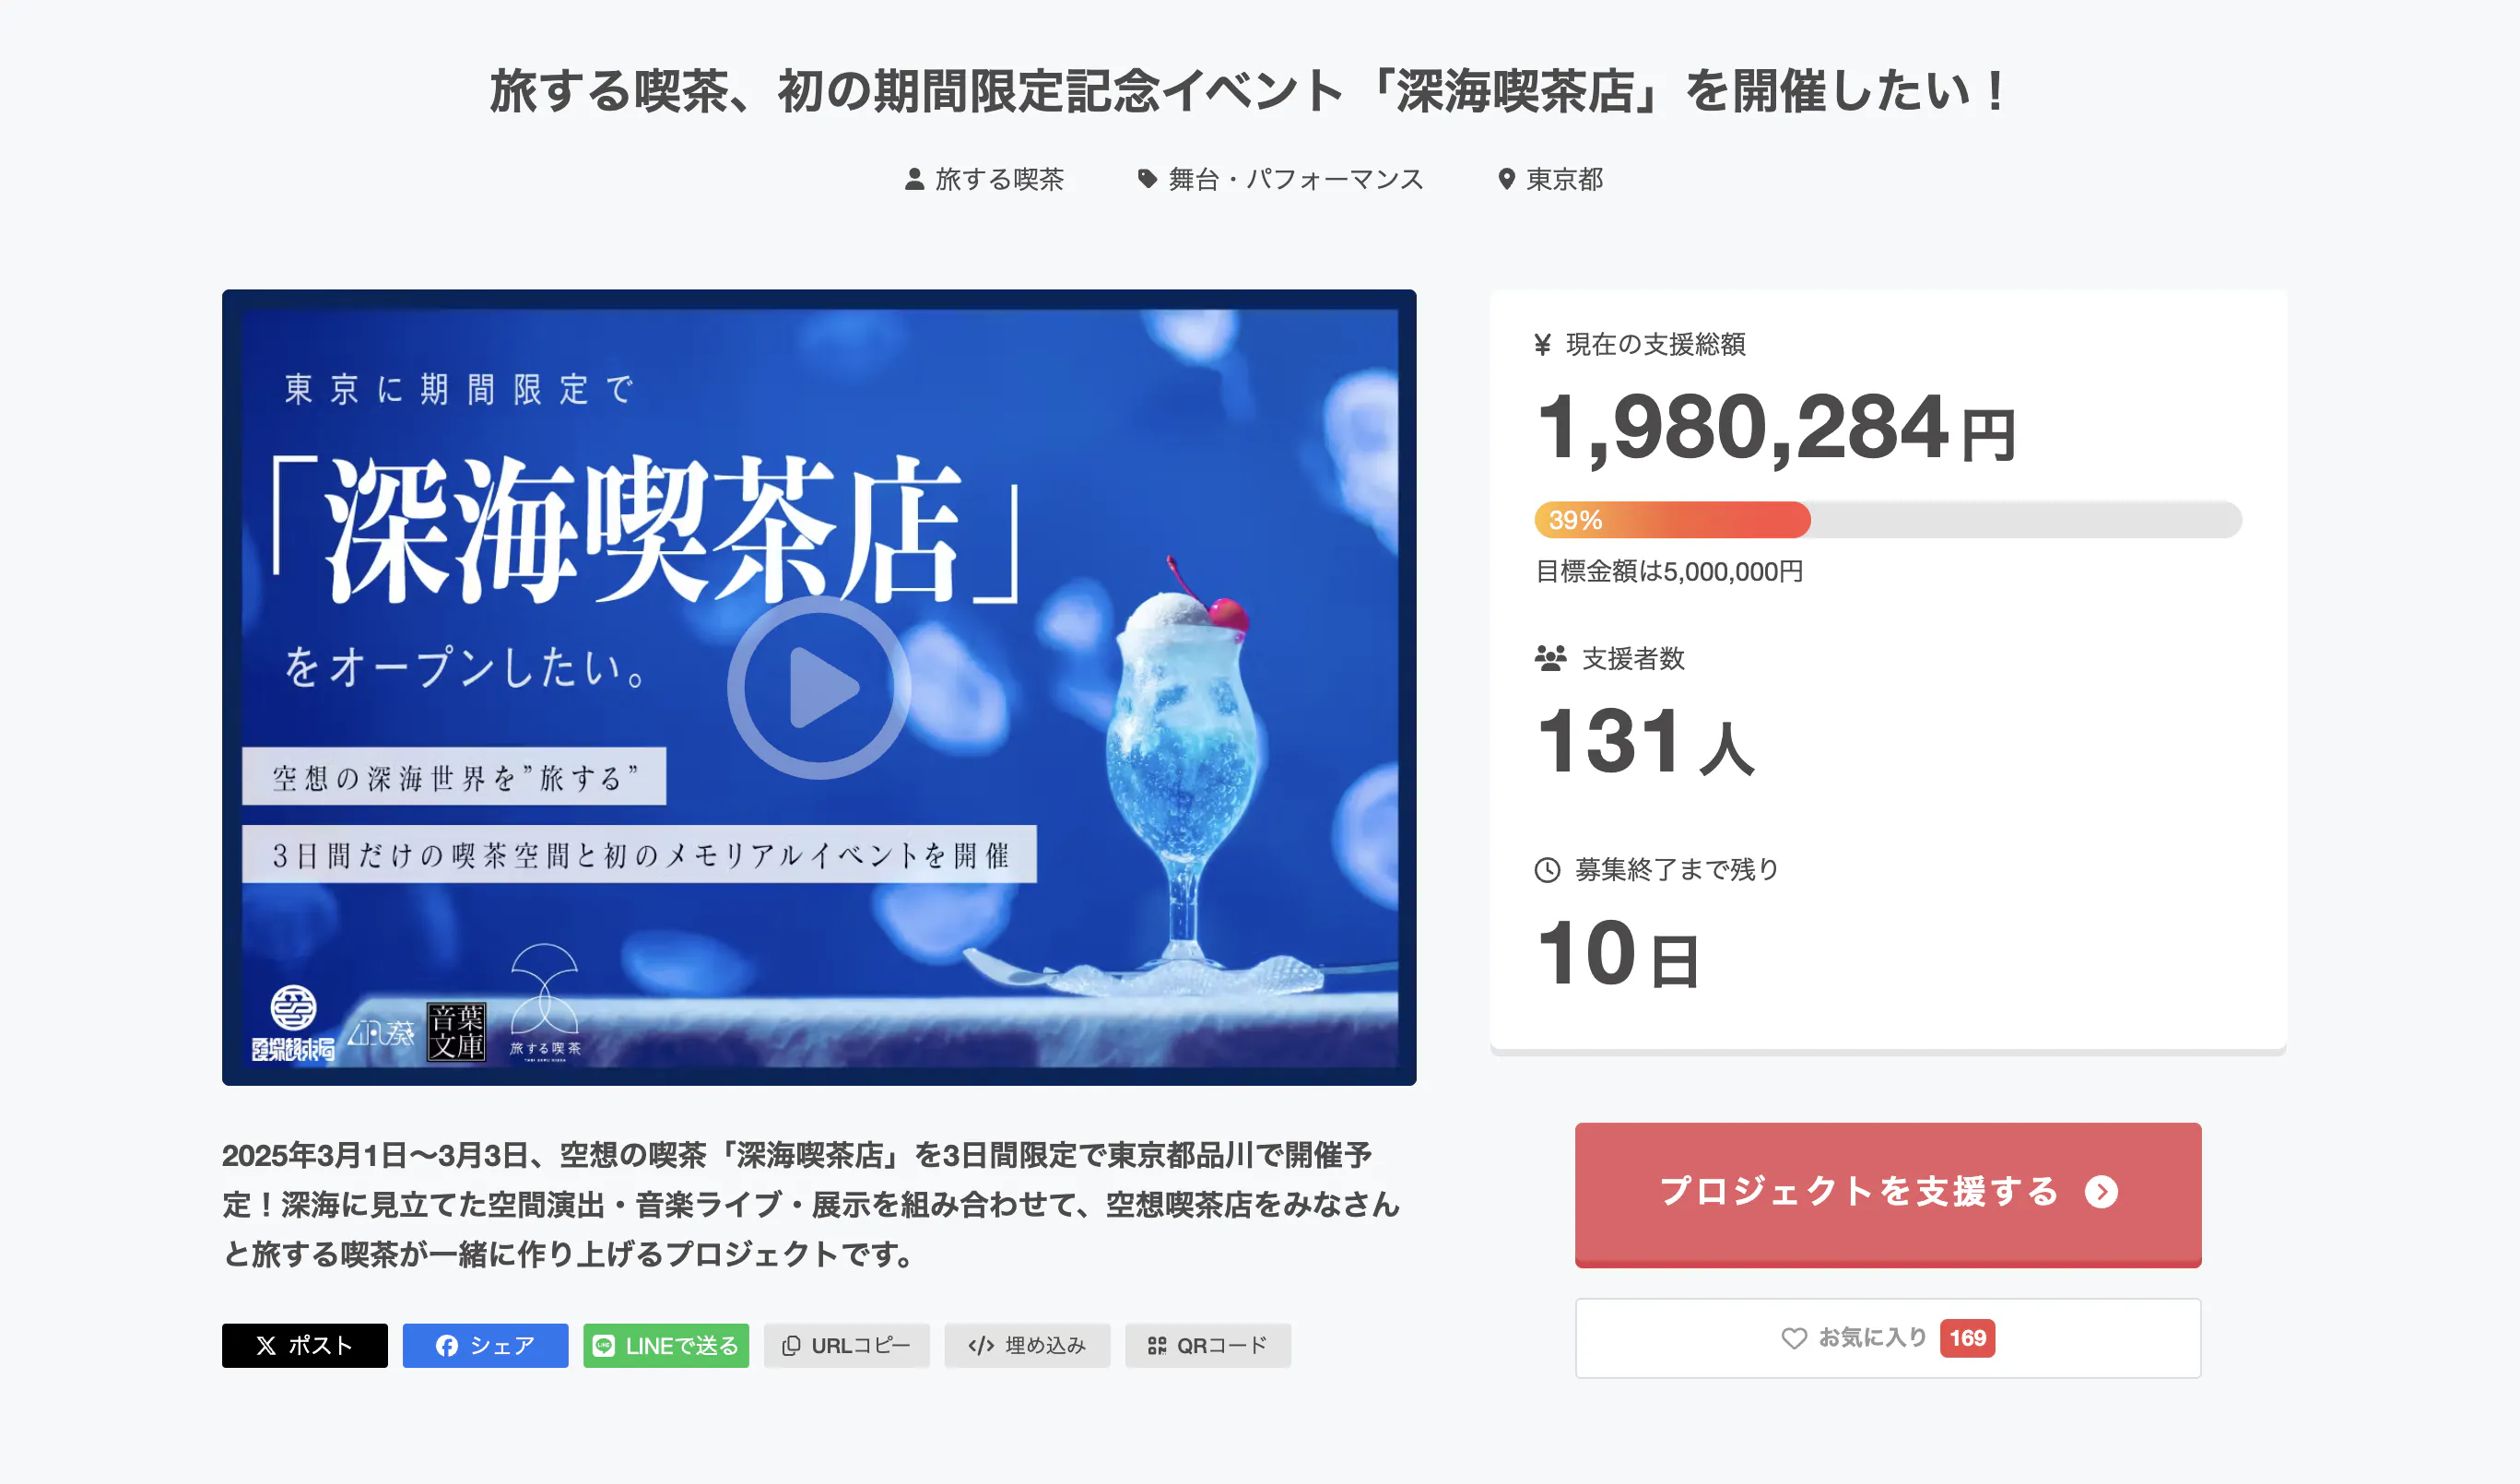Play the 深海喫茶店 project video

[x=819, y=688]
